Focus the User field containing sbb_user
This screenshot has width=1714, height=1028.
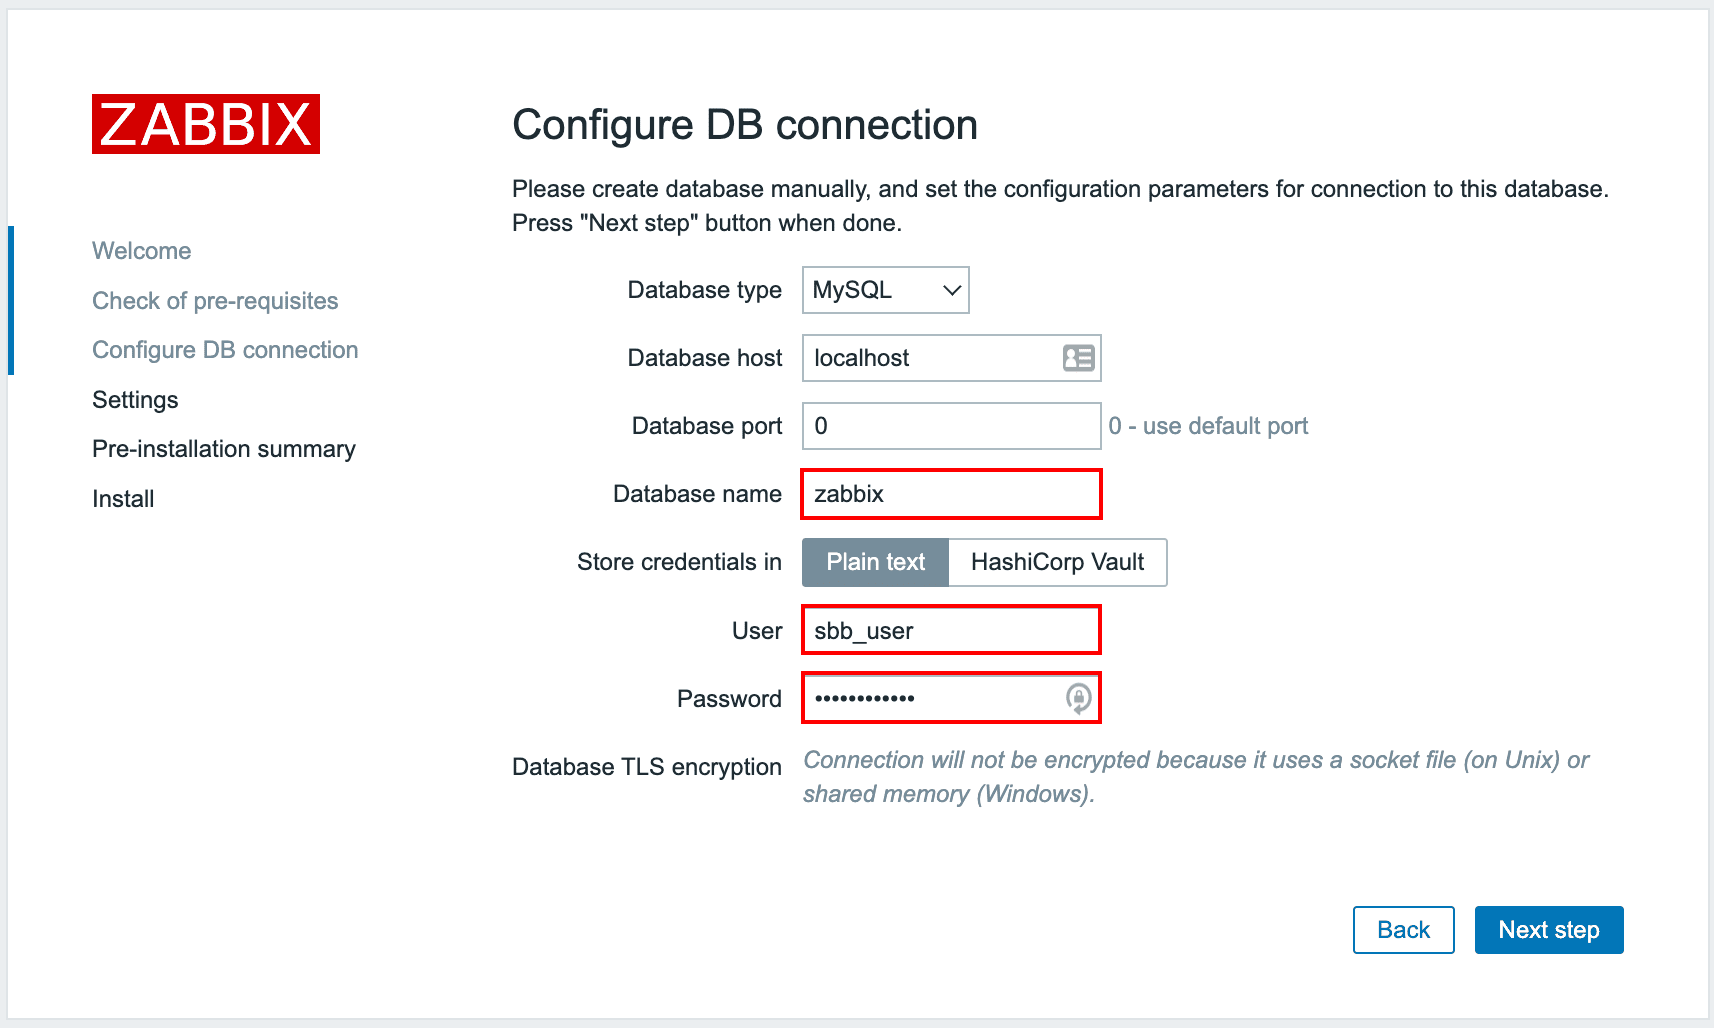click(952, 630)
